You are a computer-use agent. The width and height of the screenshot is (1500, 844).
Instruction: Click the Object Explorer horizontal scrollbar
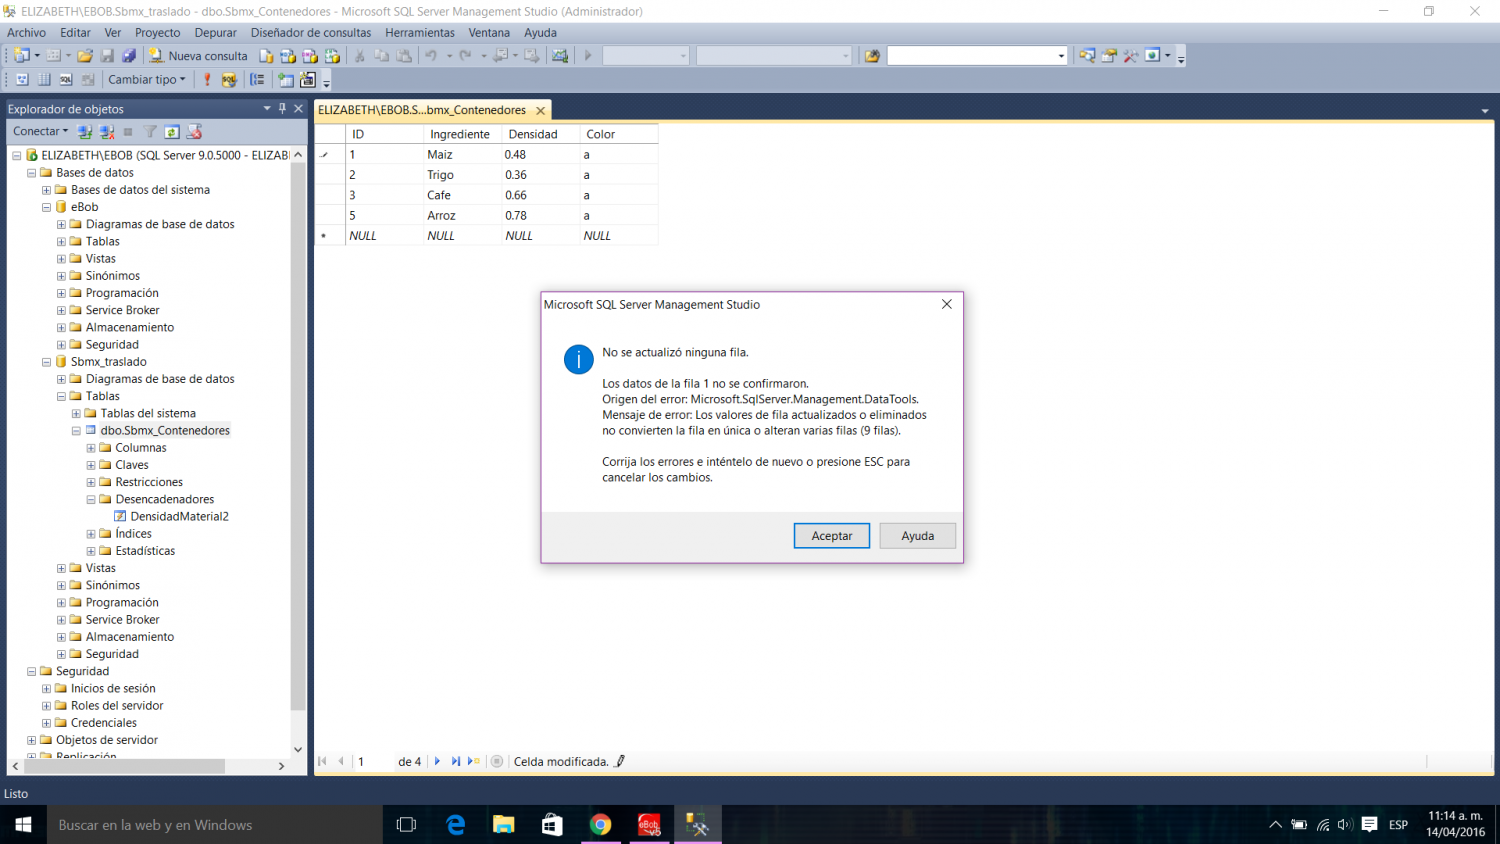[x=124, y=766]
